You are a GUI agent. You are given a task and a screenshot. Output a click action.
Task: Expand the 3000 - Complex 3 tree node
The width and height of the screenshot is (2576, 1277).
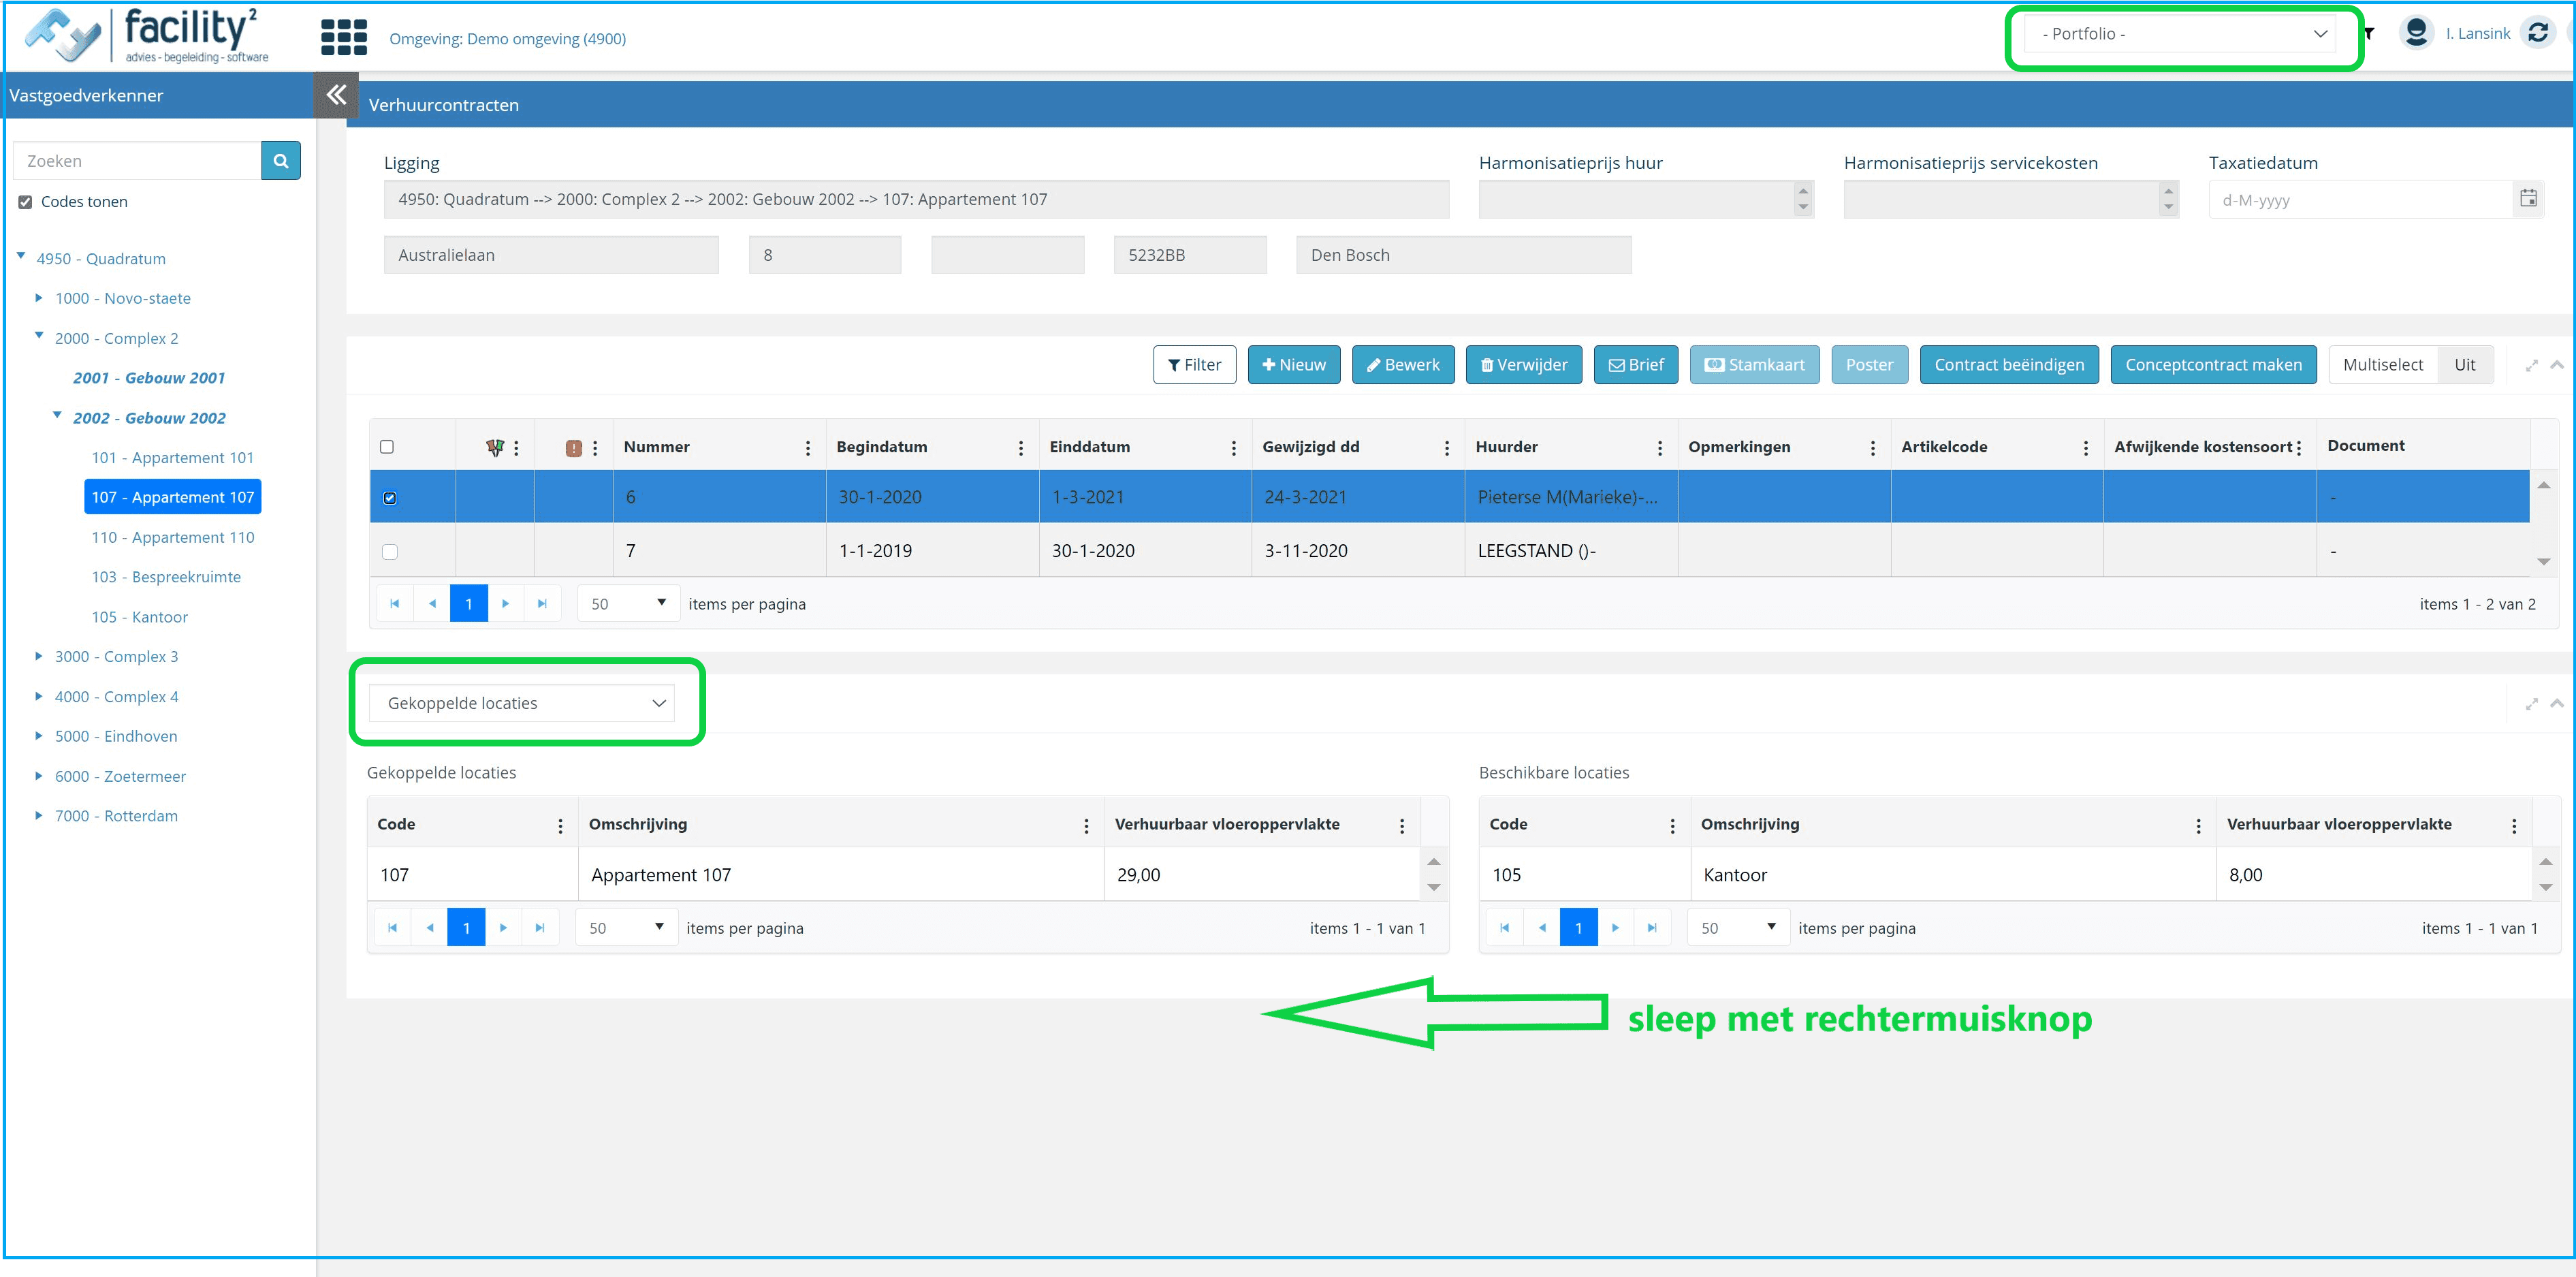(39, 656)
